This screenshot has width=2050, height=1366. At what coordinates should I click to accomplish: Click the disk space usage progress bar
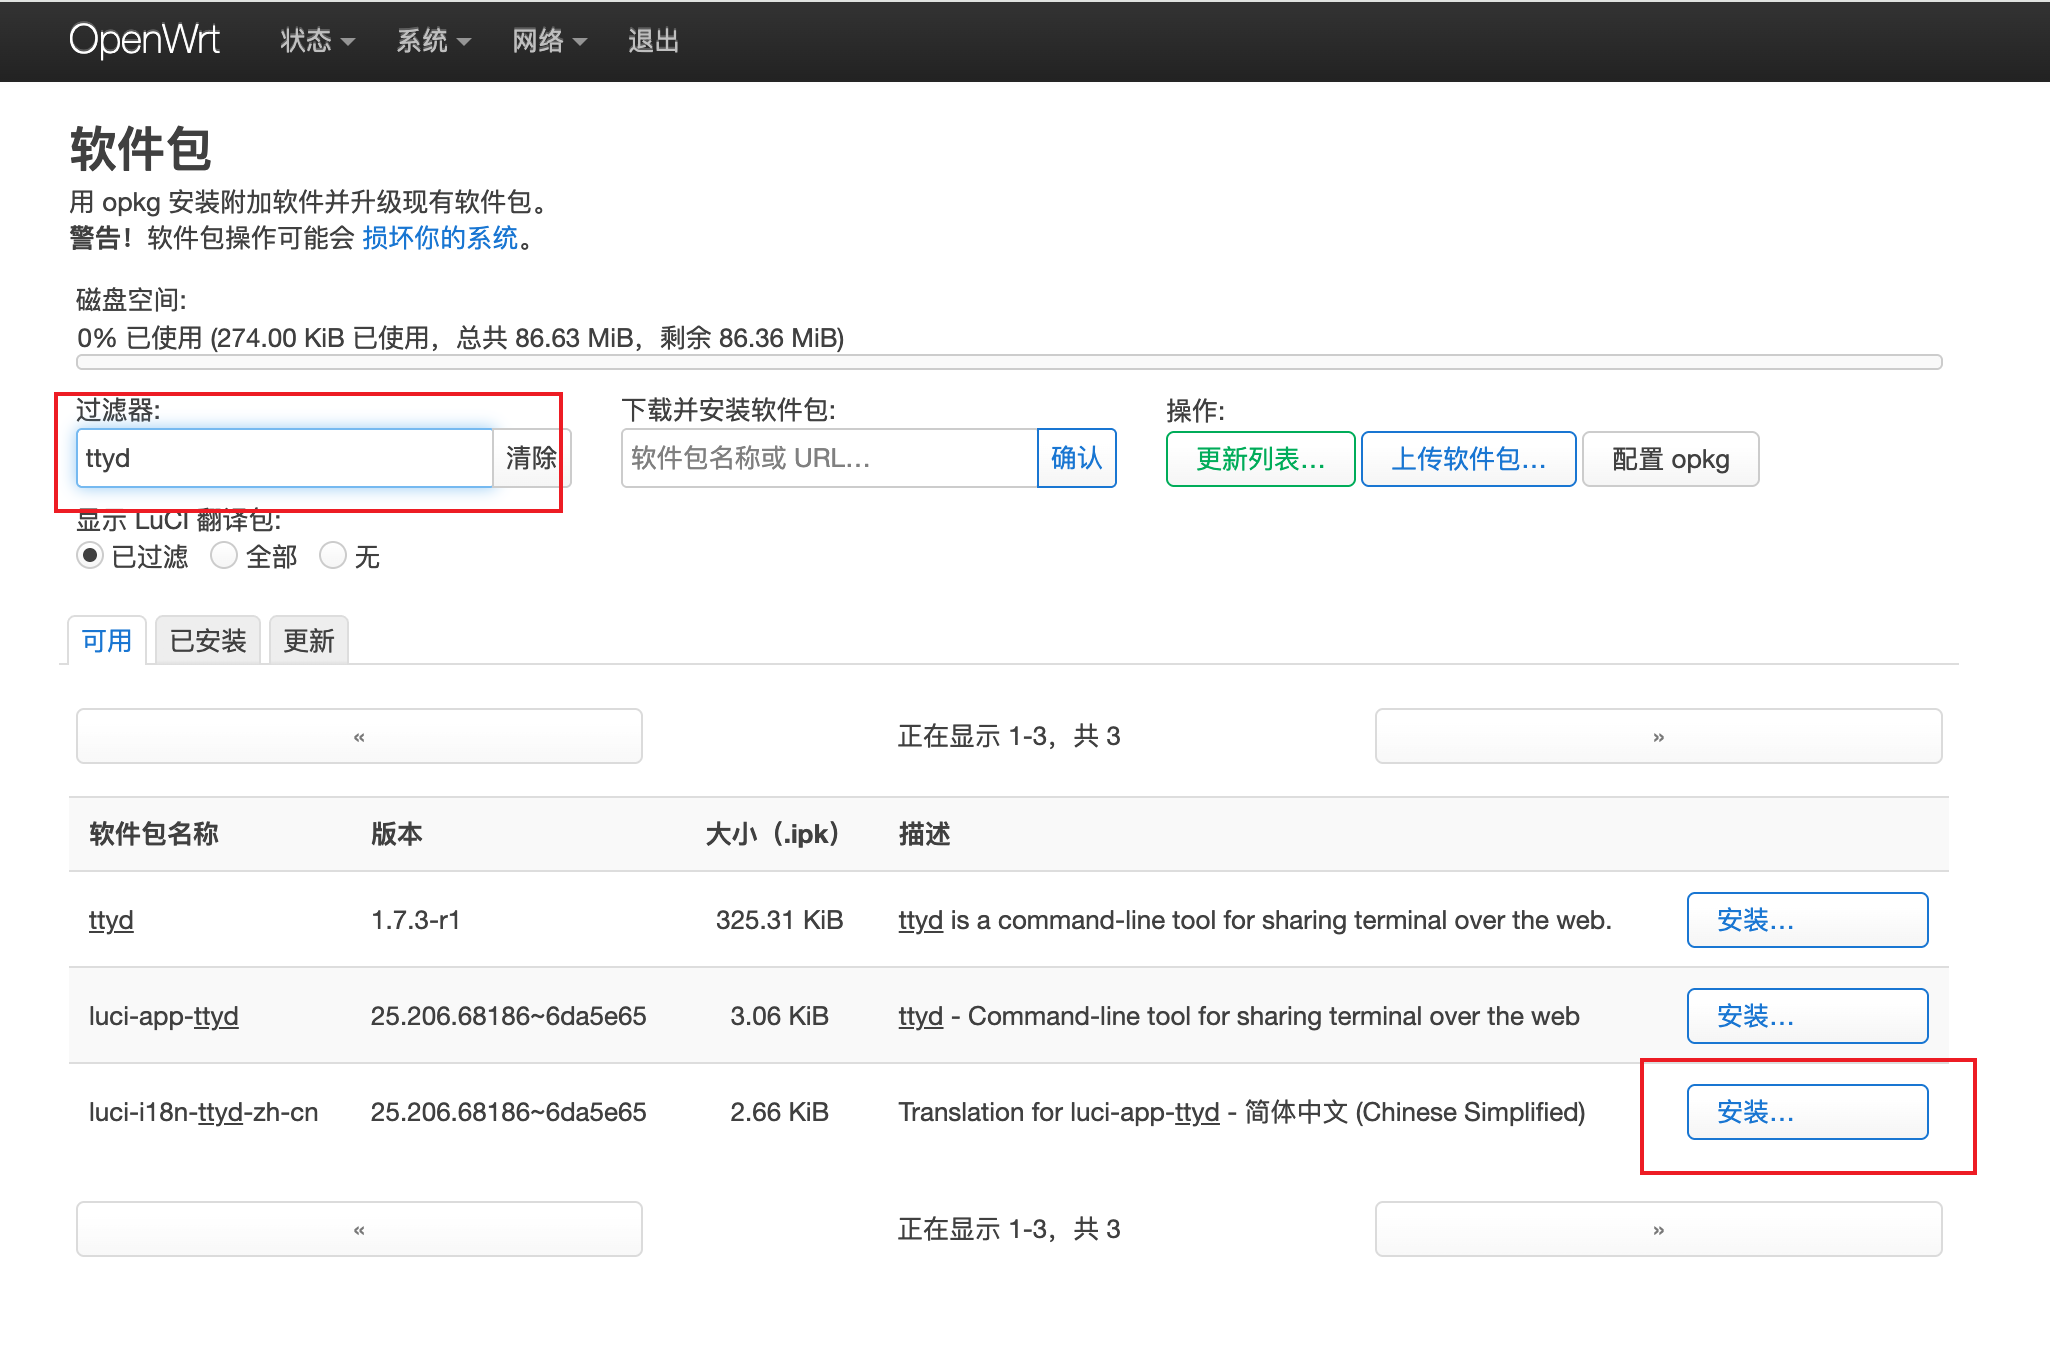click(x=1009, y=362)
